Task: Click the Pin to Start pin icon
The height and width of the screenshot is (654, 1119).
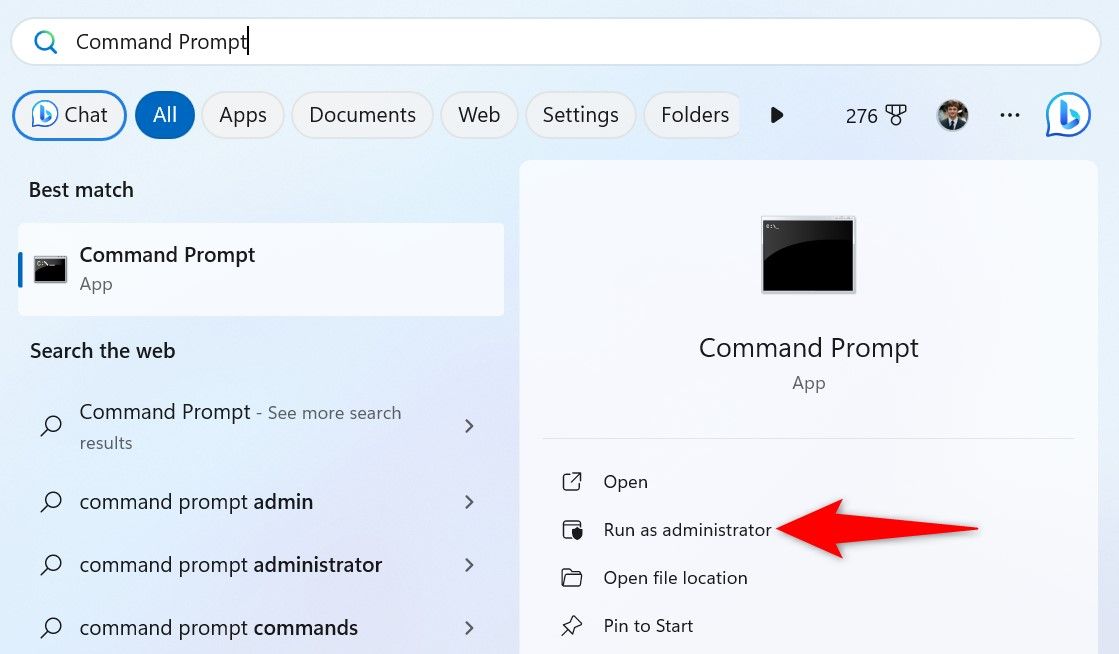Action: click(572, 626)
